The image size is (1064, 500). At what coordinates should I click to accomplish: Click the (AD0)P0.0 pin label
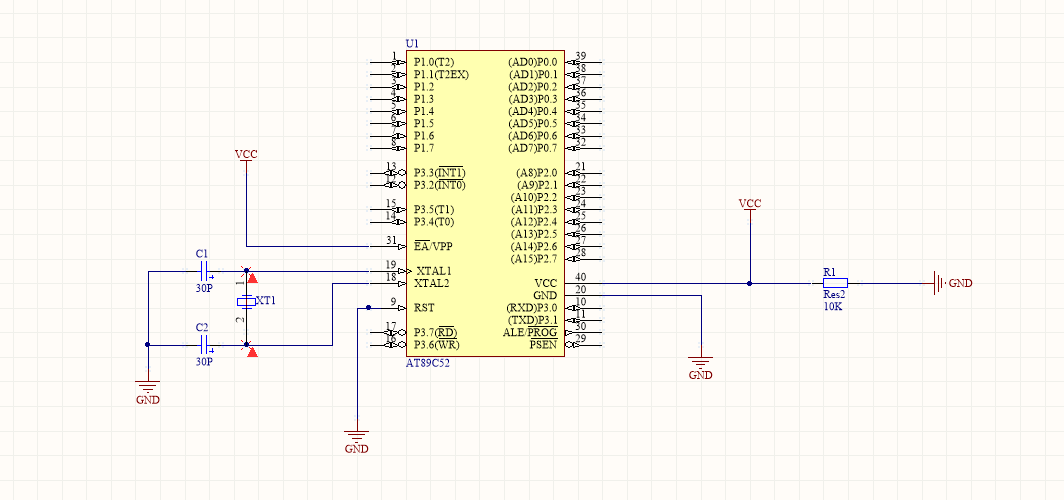tap(533, 62)
